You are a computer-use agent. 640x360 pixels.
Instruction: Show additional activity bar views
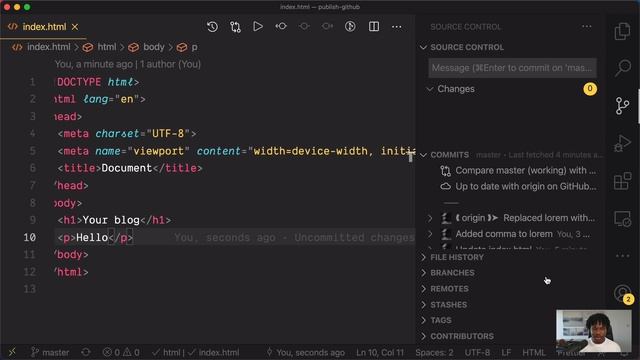click(622, 256)
